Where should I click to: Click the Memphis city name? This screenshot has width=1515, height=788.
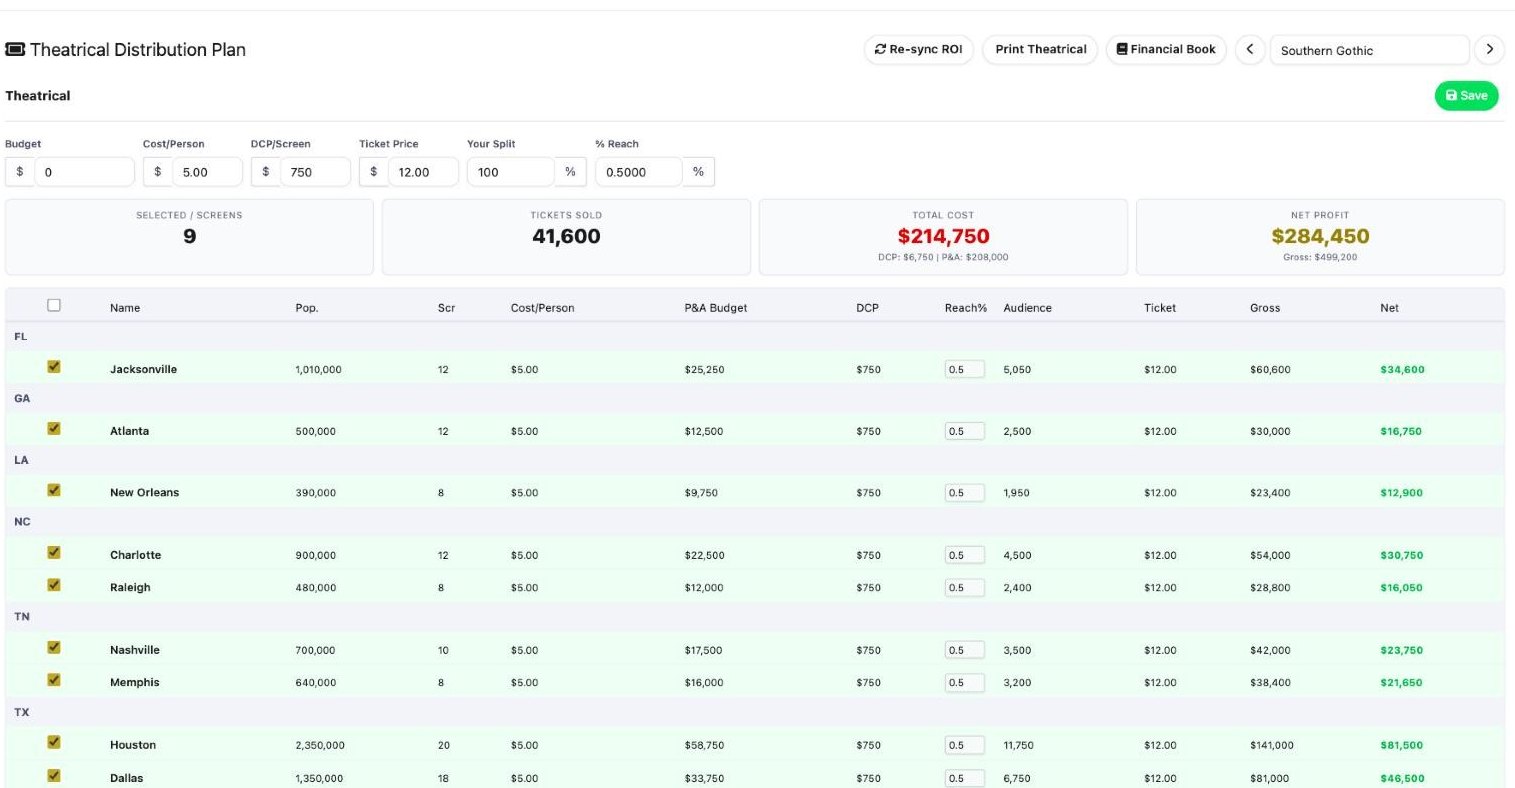[x=135, y=682]
